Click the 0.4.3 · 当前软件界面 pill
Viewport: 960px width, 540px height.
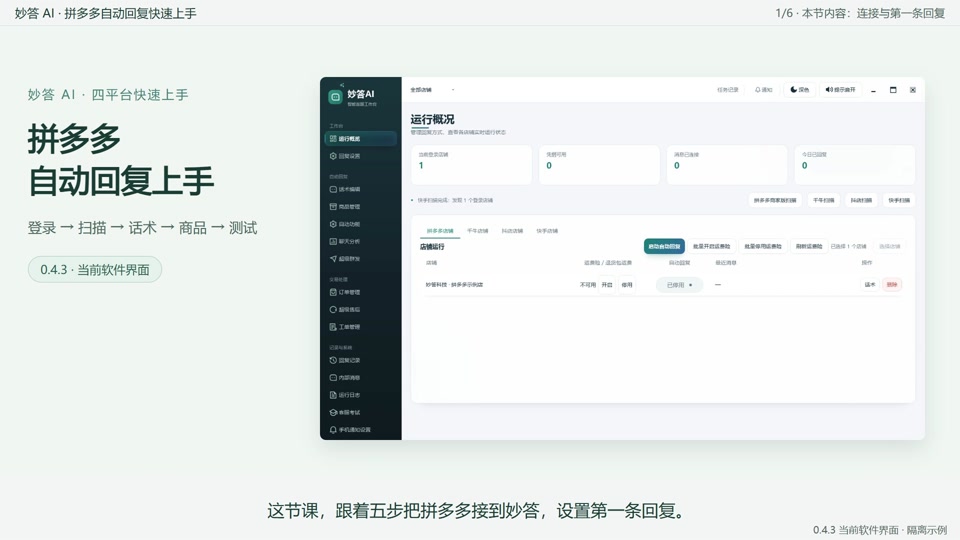(95, 269)
